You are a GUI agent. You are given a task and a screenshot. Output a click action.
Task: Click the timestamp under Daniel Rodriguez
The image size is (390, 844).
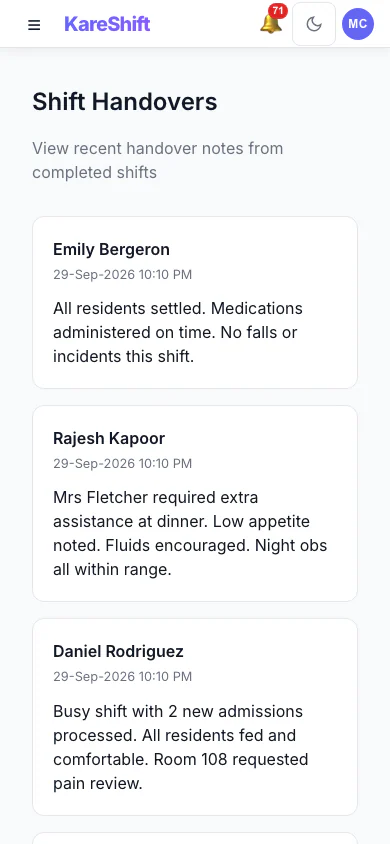point(123,677)
